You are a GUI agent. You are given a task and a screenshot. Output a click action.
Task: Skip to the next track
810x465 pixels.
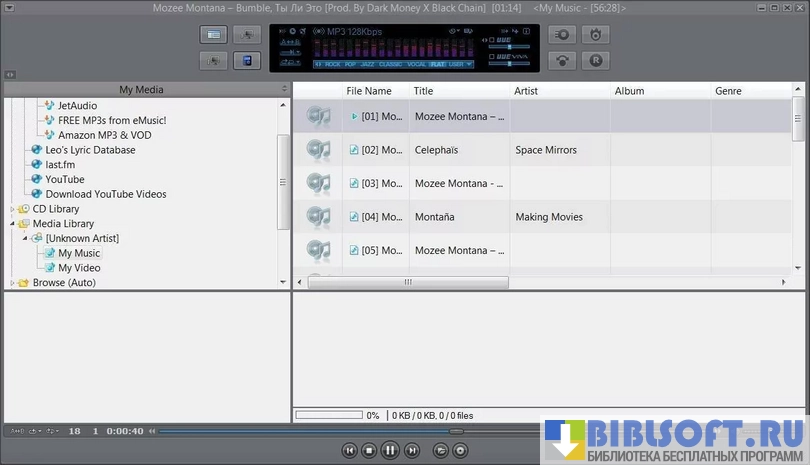point(411,451)
